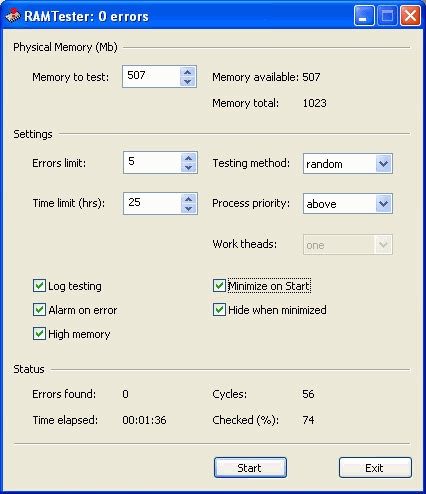Screen dimensions: 426x494
Task: Uncheck the Log testing checkbox
Action: [x=39, y=286]
